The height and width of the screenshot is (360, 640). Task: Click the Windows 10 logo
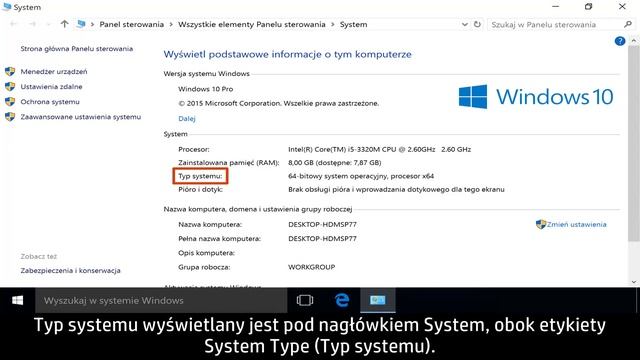(536, 97)
